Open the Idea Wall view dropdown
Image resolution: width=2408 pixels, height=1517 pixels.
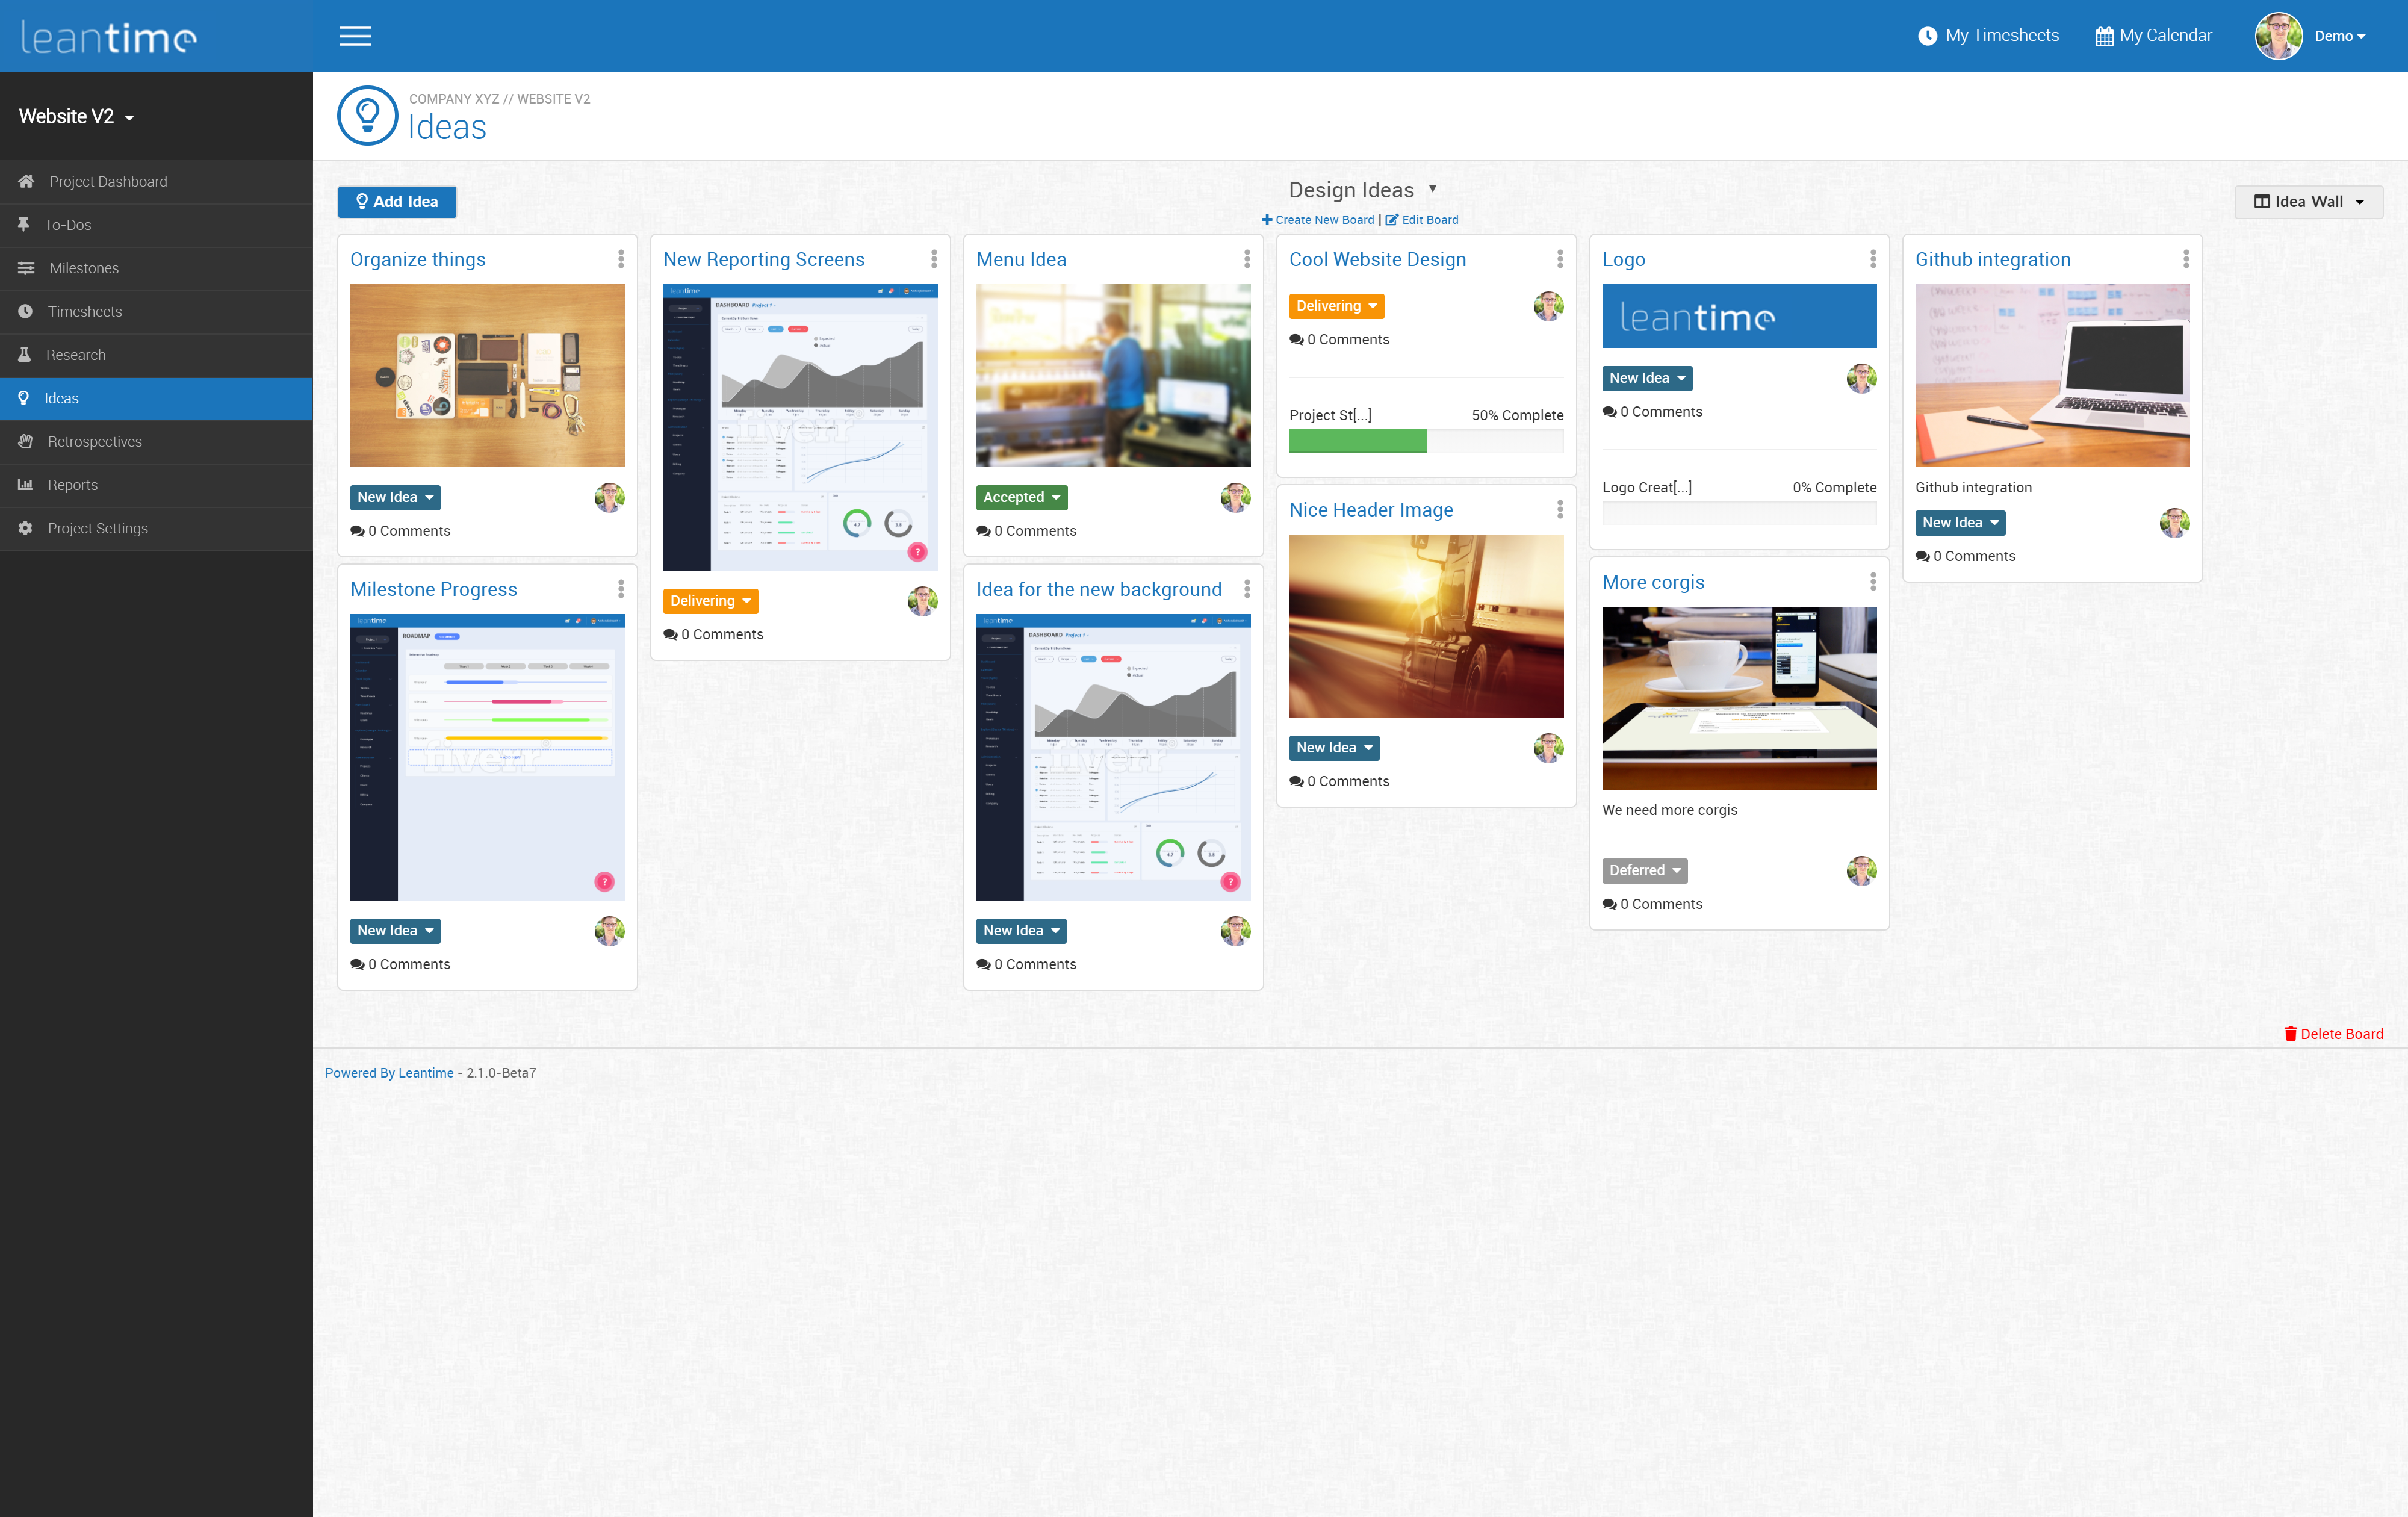(x=2308, y=201)
